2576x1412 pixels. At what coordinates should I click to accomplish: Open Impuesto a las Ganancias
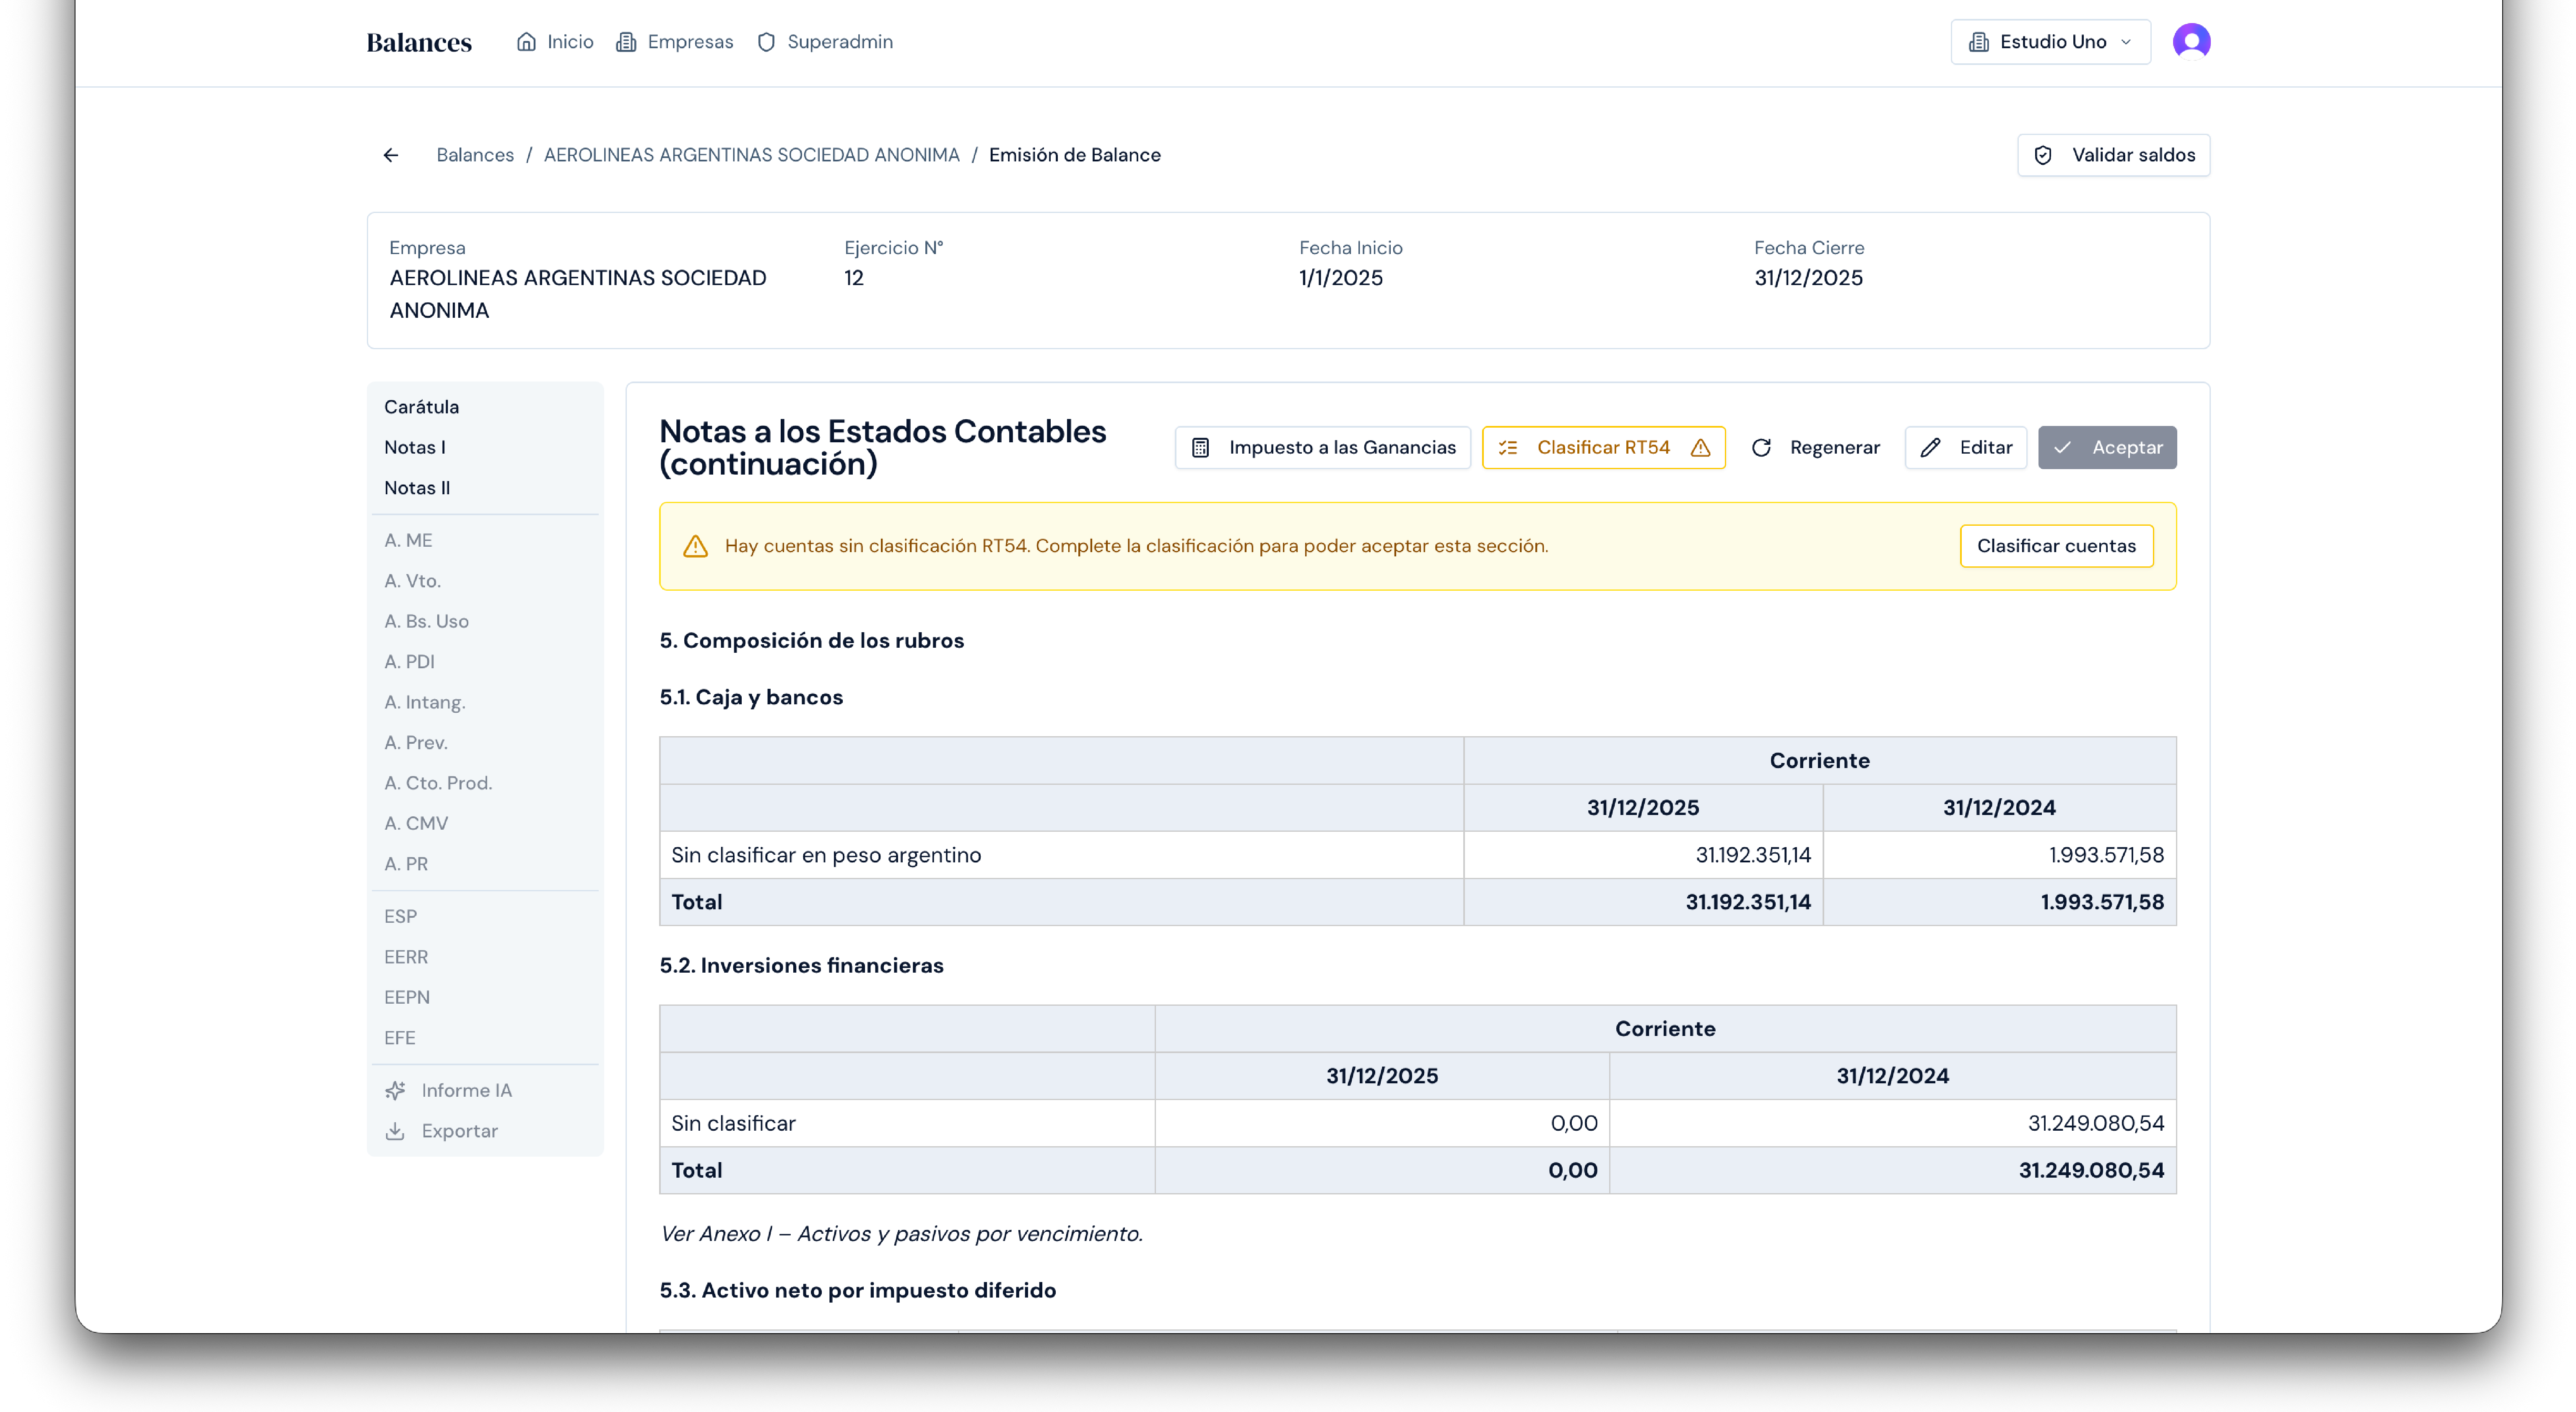click(x=1322, y=448)
